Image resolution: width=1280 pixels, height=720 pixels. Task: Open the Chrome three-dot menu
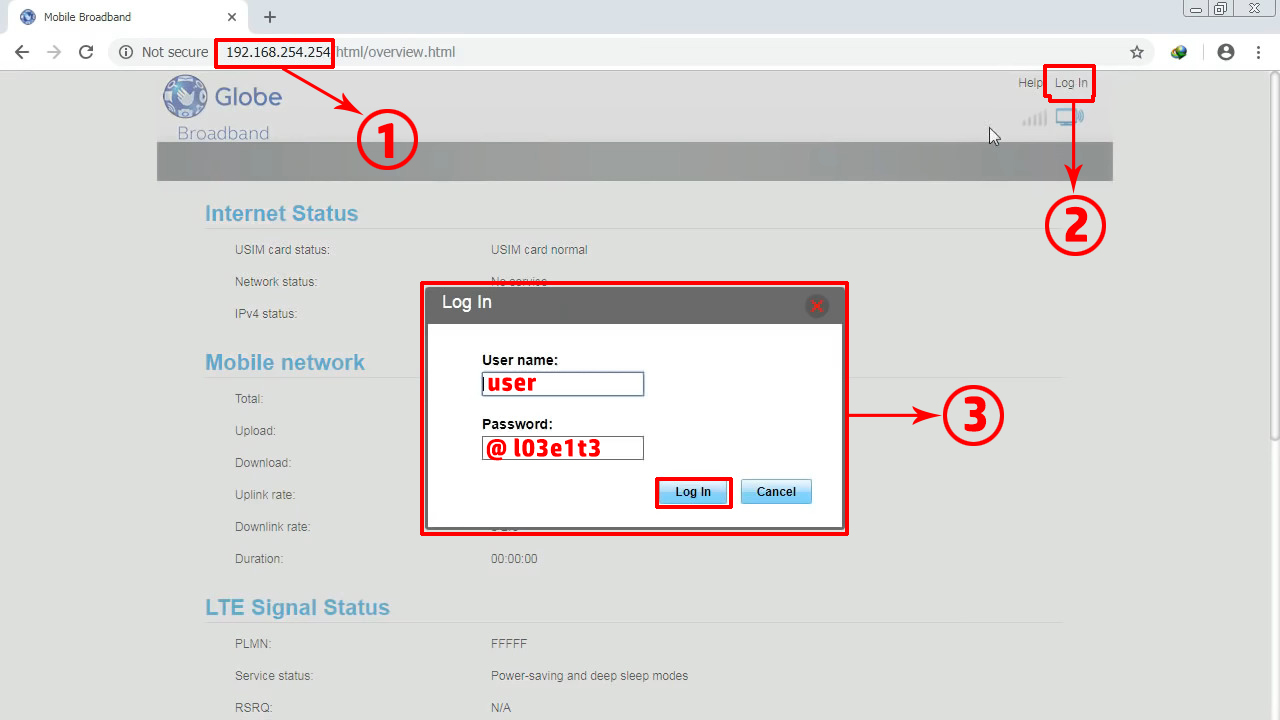(1258, 52)
